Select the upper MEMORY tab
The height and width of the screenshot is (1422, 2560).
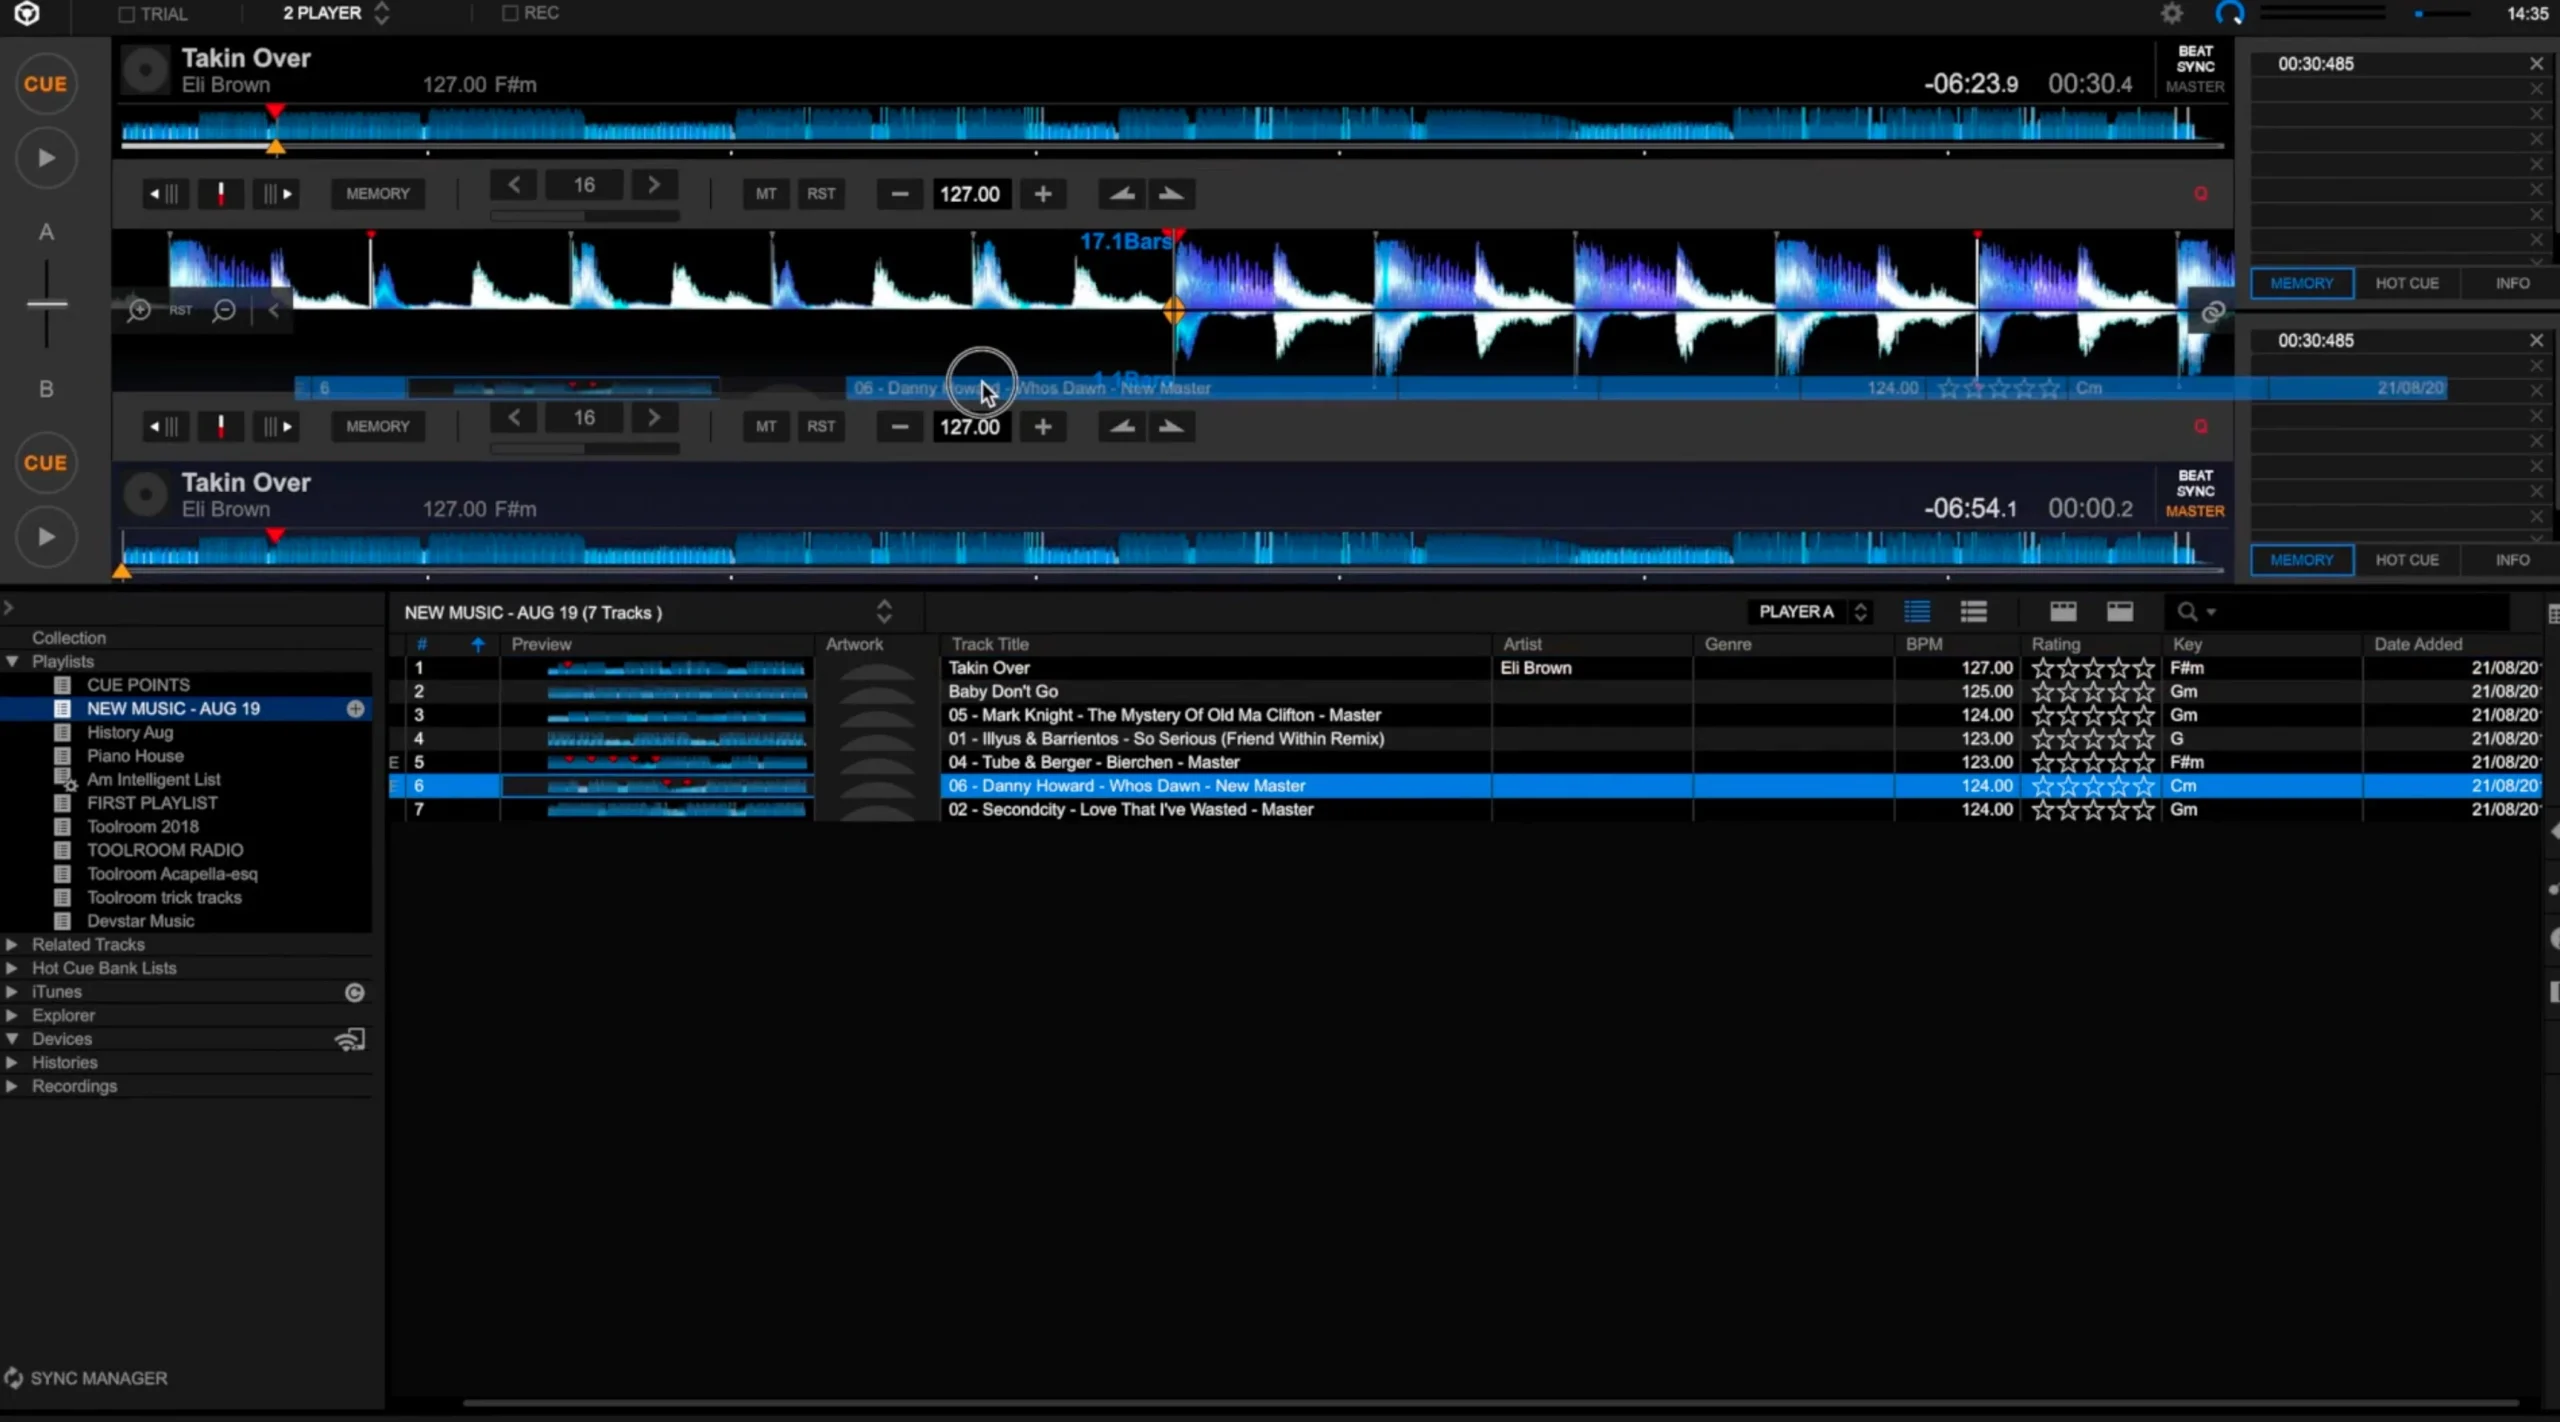2301,284
